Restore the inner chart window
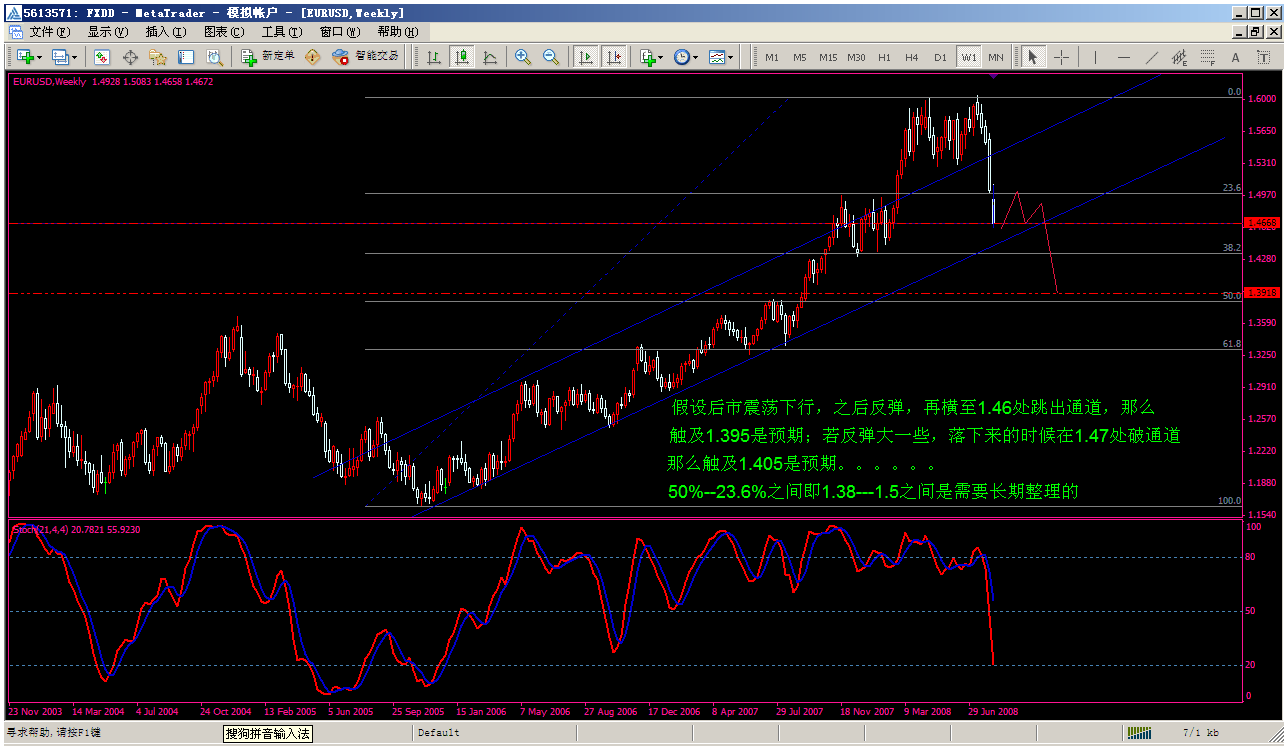1288x746 pixels. pyautogui.click(x=1257, y=32)
